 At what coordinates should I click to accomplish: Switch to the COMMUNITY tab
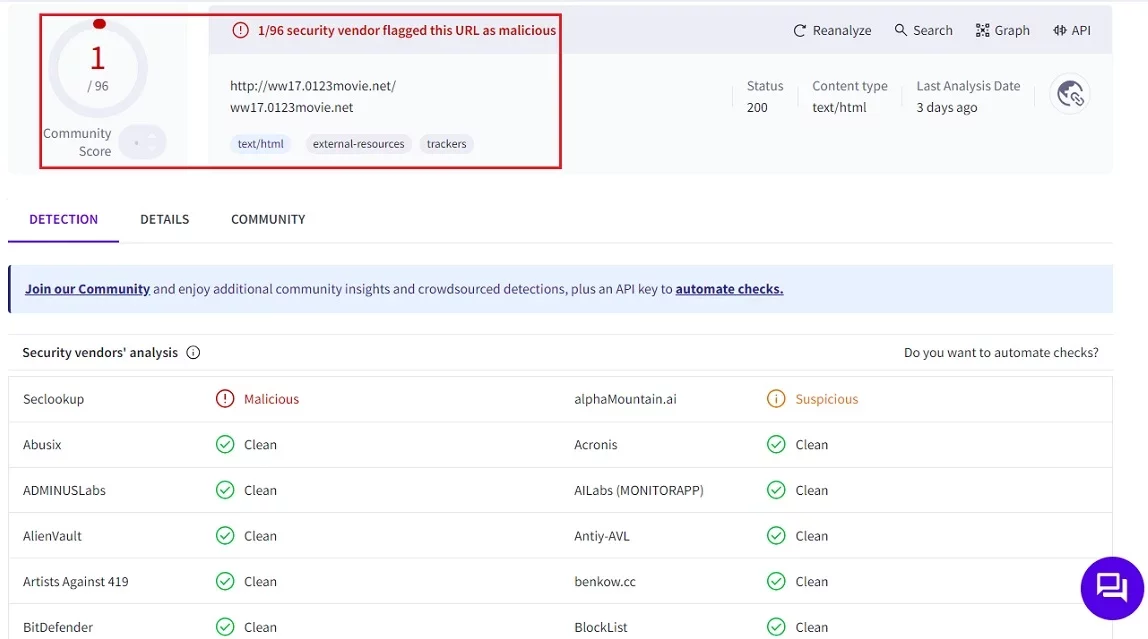[268, 220]
